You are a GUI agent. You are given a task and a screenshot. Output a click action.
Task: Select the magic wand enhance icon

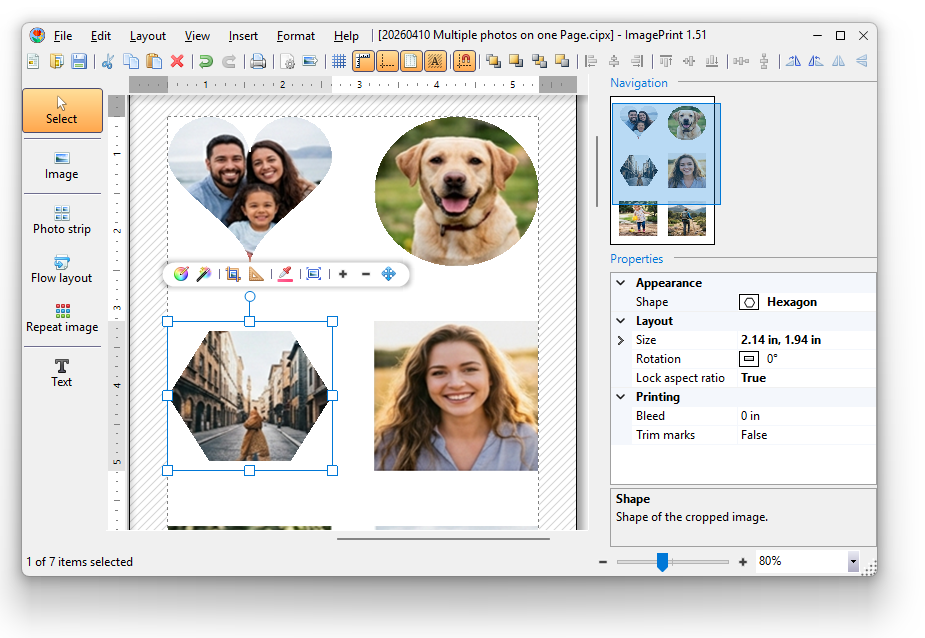pos(203,273)
